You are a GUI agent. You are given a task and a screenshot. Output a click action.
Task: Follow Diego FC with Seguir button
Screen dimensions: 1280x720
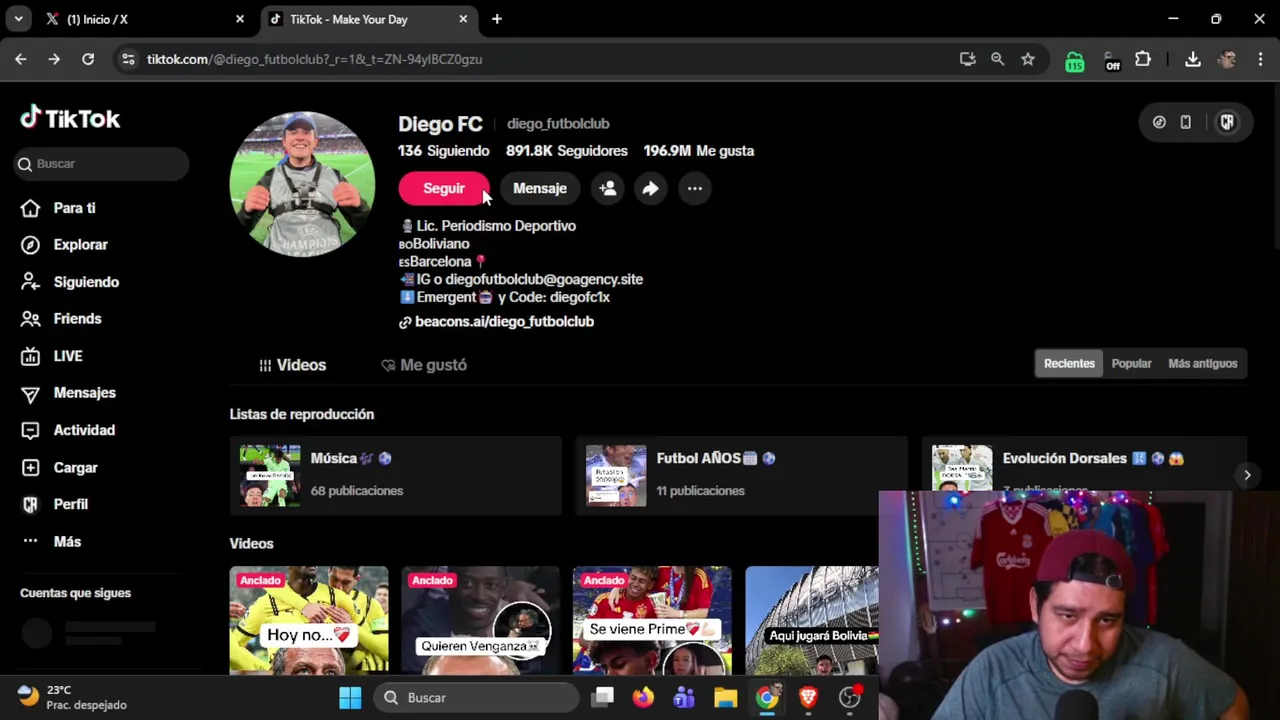(444, 188)
